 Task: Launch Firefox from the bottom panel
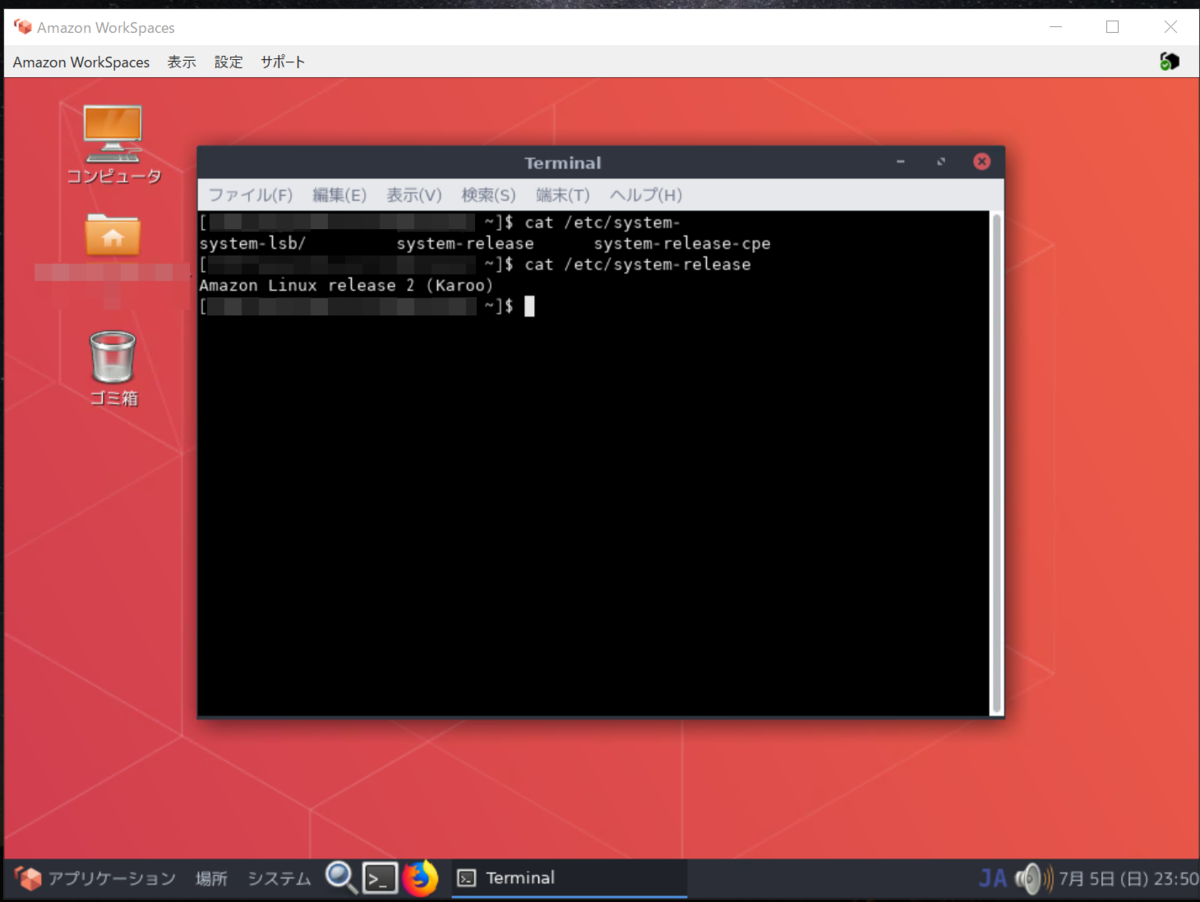pyautogui.click(x=421, y=878)
